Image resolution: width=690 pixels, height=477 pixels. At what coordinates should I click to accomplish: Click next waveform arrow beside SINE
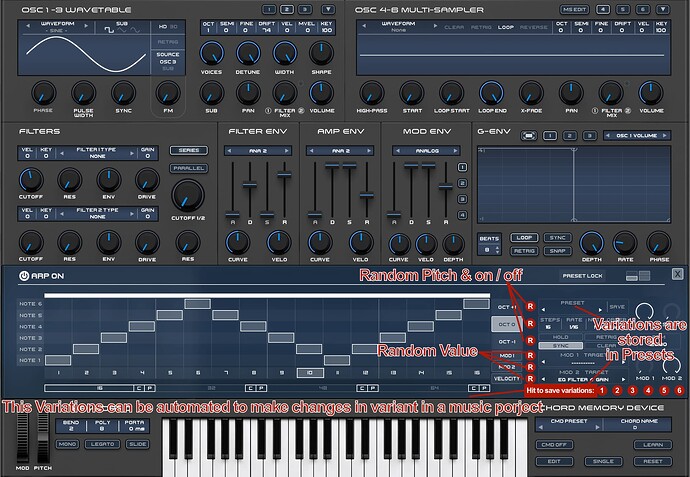click(x=86, y=26)
